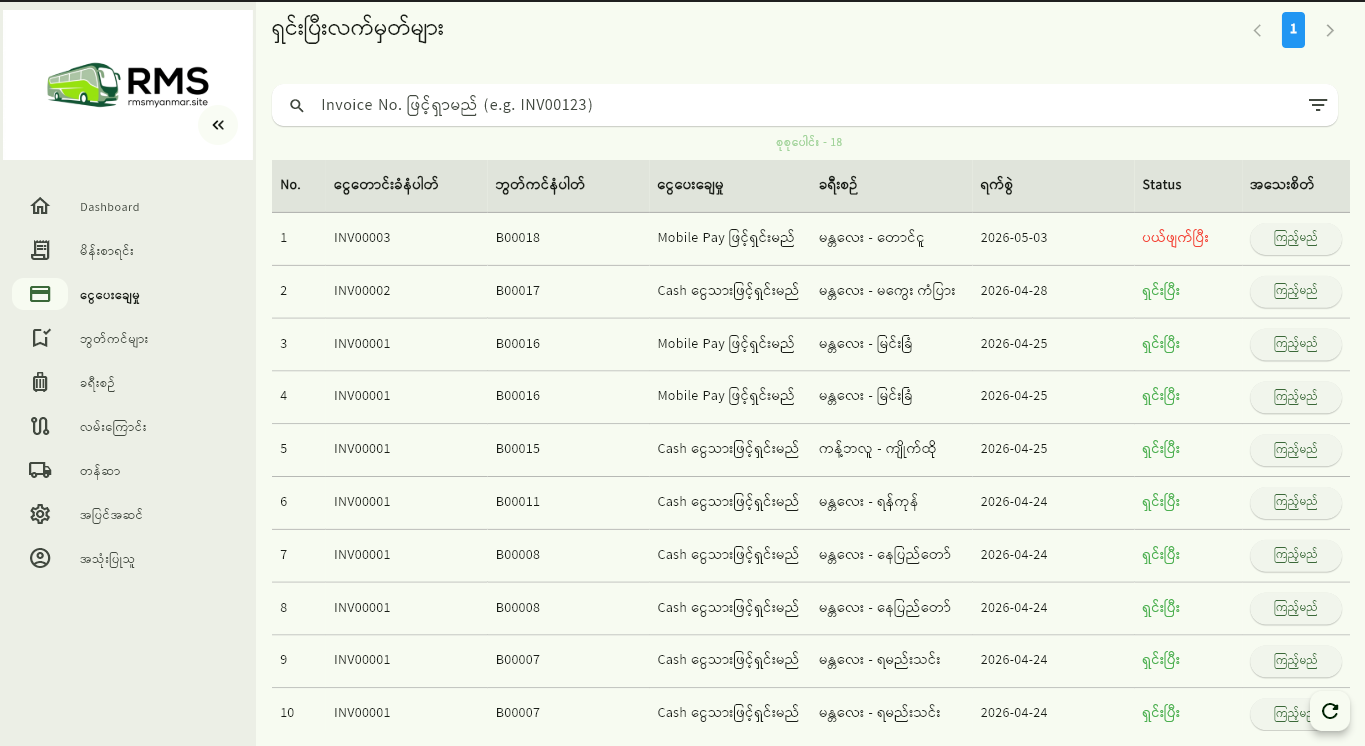1365x746 pixels.
Task: Click the RMS bus logo
Action: tap(128, 85)
